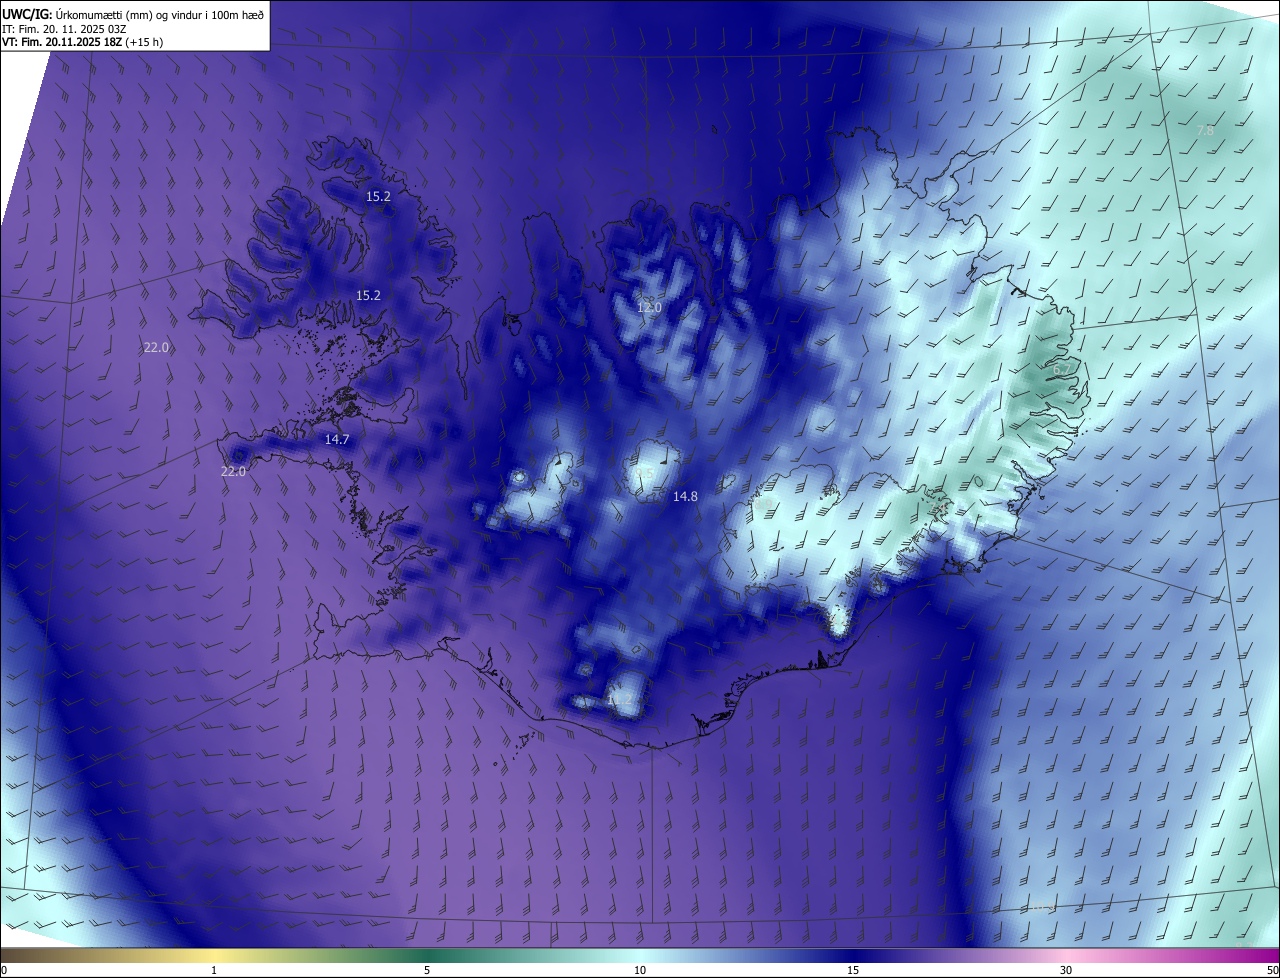Click the 11.2 value label near the south coast
Screen dimensions: 1280x978
click(620, 700)
